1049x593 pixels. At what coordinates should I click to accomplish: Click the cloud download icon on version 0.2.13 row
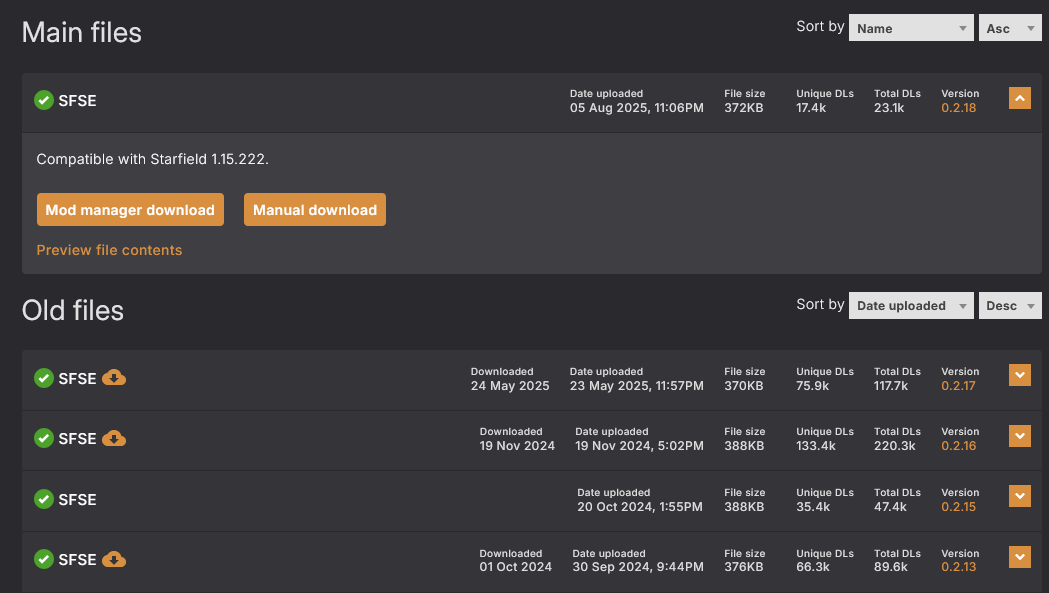click(x=114, y=559)
